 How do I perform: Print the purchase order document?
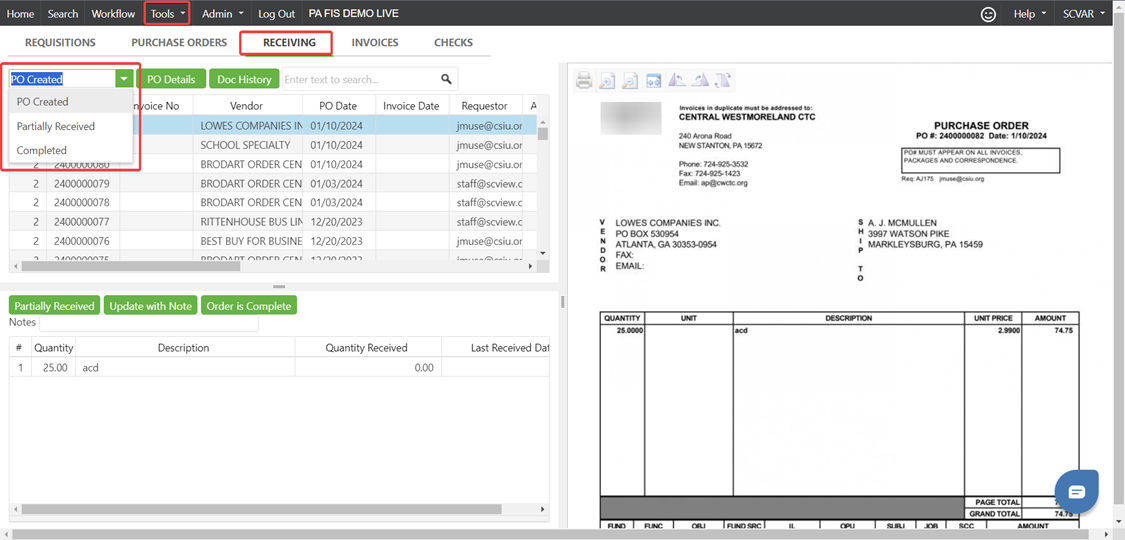584,81
